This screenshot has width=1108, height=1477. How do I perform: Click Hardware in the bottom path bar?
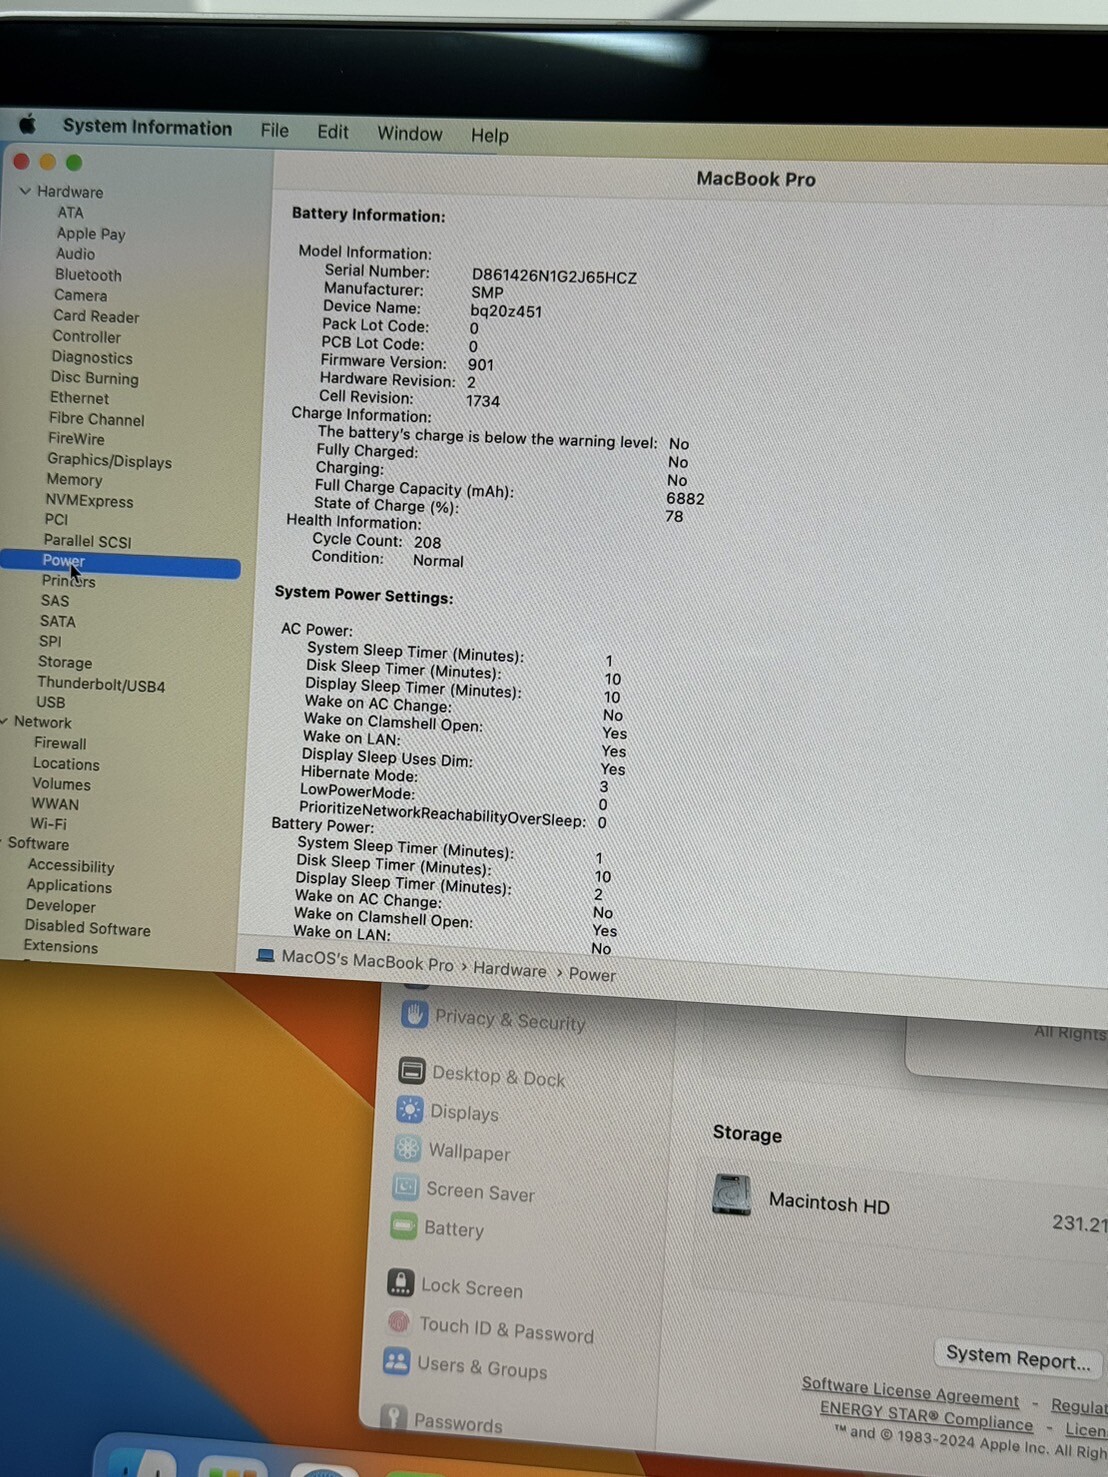coord(510,970)
